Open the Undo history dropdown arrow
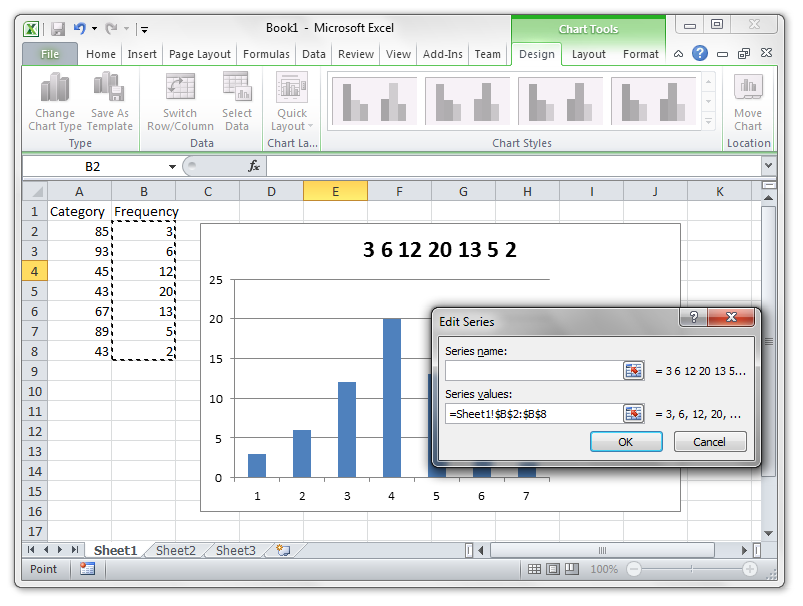Screen dimensions: 803x606 coord(94,29)
